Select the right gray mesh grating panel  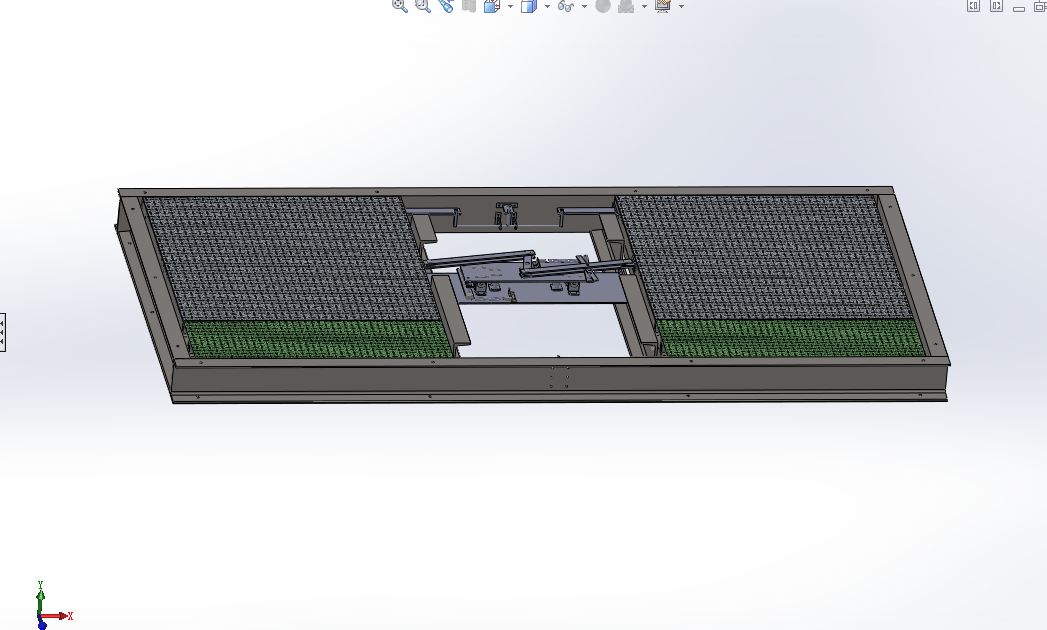point(761,257)
